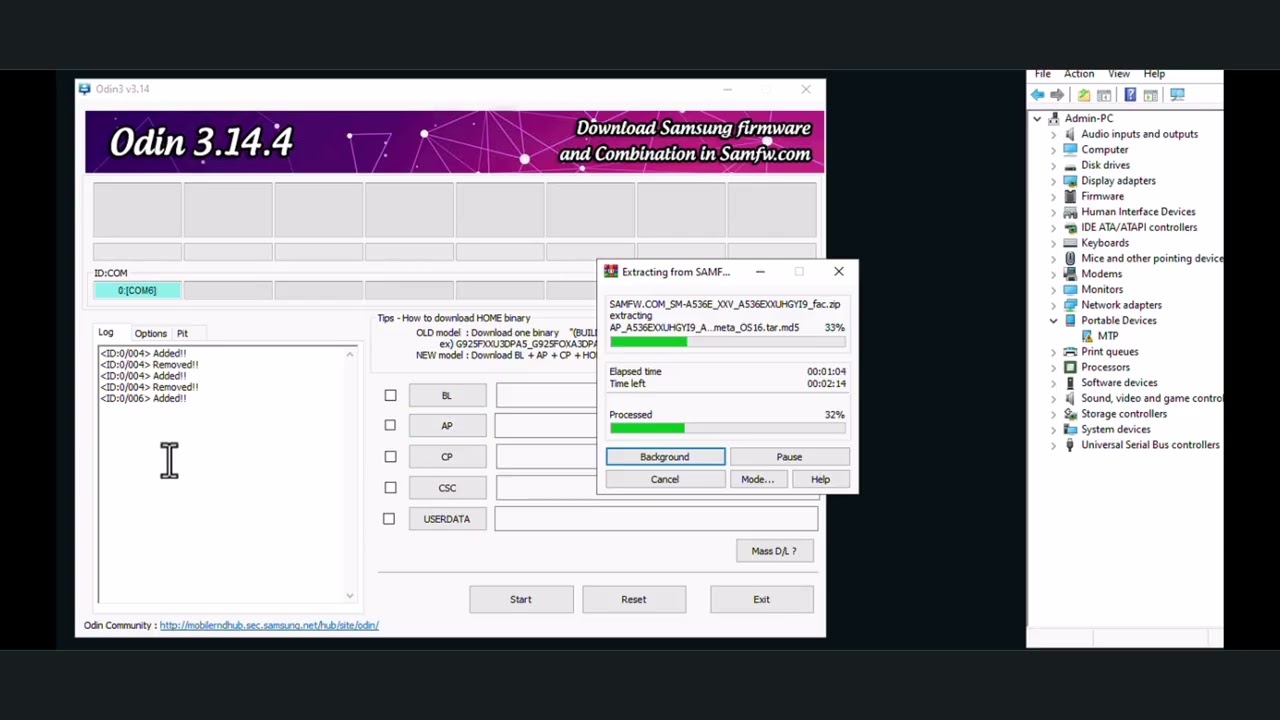Expand Universal Serial Bus controllers
Image resolution: width=1280 pixels, height=720 pixels.
coord(1053,445)
